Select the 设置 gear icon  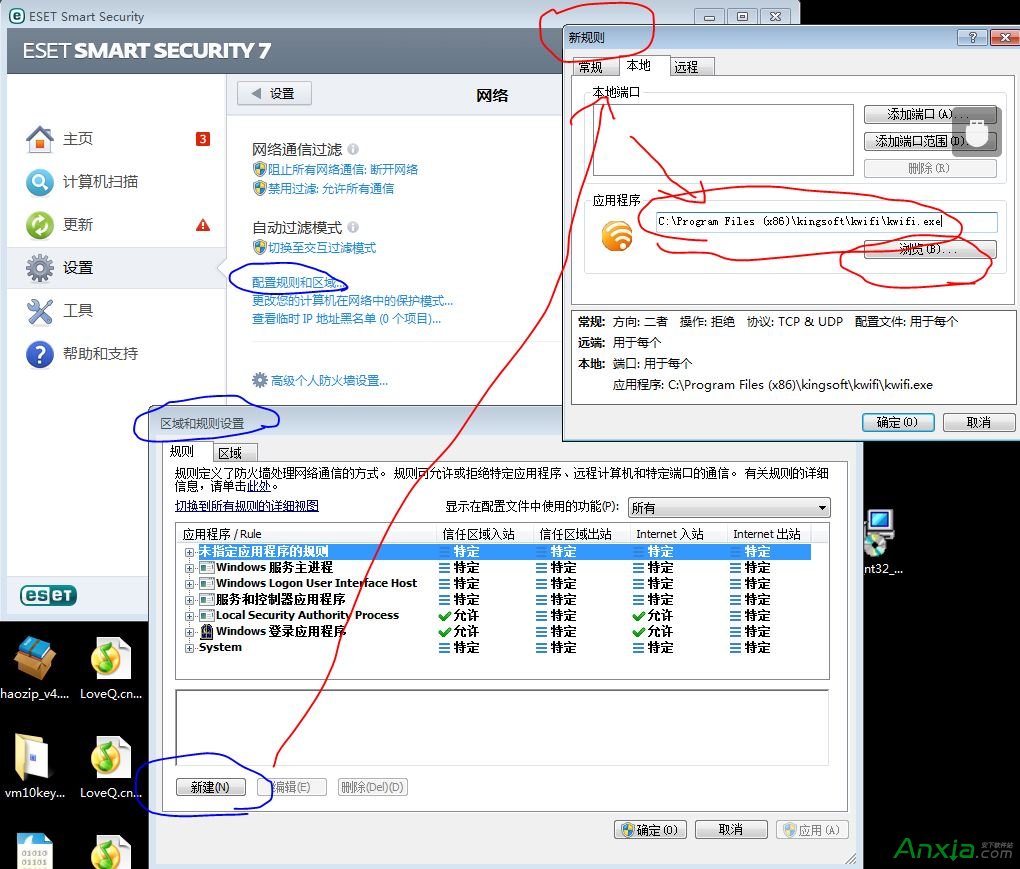click(x=40, y=268)
